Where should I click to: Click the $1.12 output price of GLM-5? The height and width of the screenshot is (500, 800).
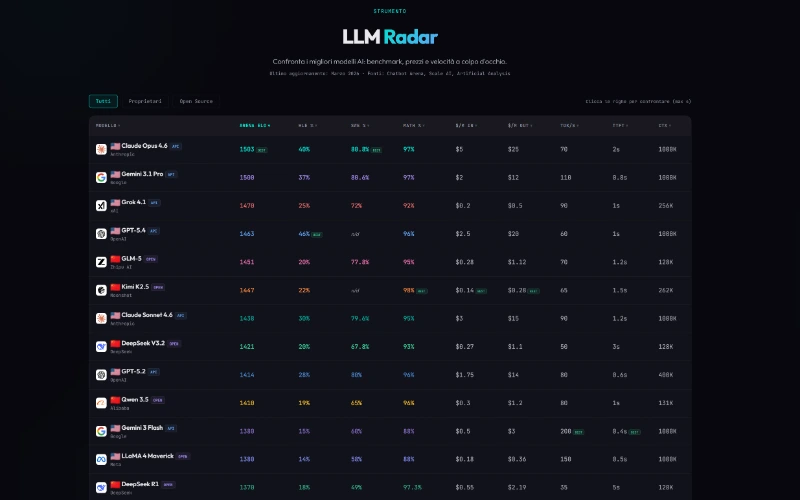click(x=517, y=262)
